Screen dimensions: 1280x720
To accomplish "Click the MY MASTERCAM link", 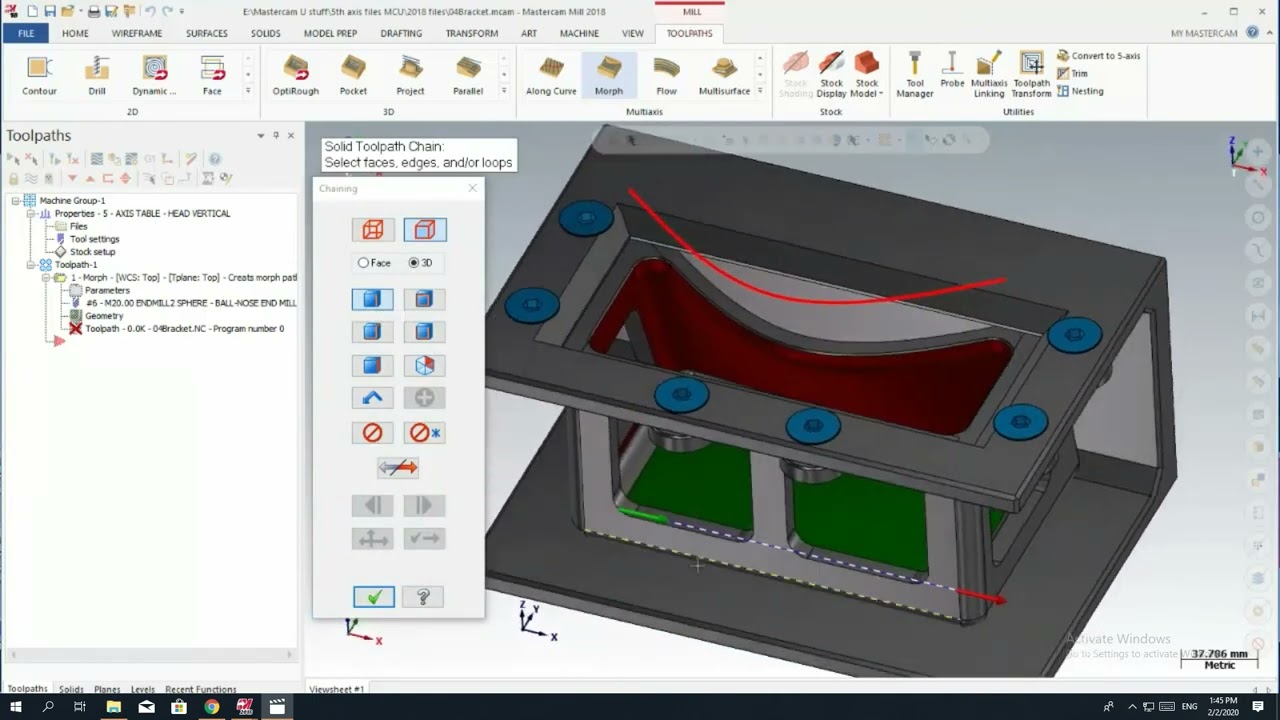I will pos(1204,33).
